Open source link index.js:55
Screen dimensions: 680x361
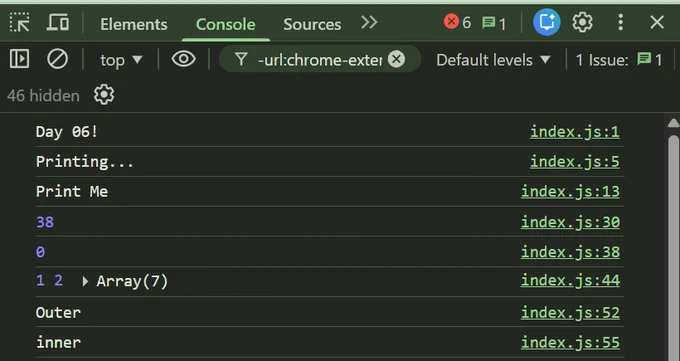click(x=570, y=343)
